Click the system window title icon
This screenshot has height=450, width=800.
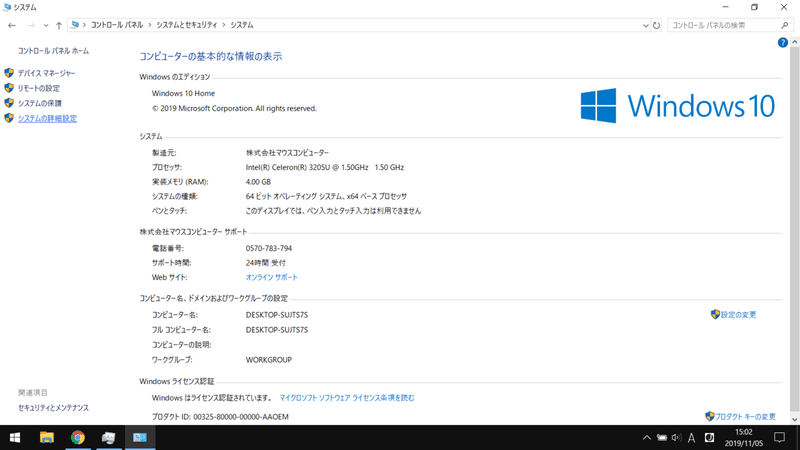pyautogui.click(x=7, y=7)
